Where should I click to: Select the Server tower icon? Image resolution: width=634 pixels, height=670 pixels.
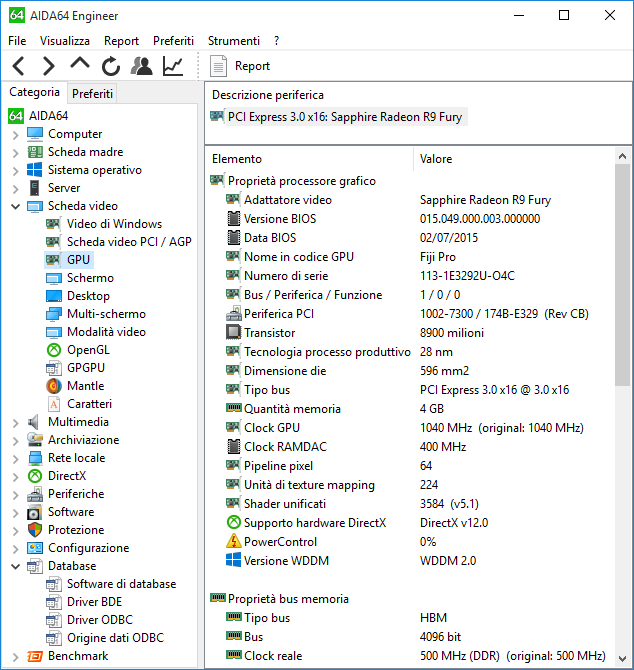pyautogui.click(x=35, y=188)
